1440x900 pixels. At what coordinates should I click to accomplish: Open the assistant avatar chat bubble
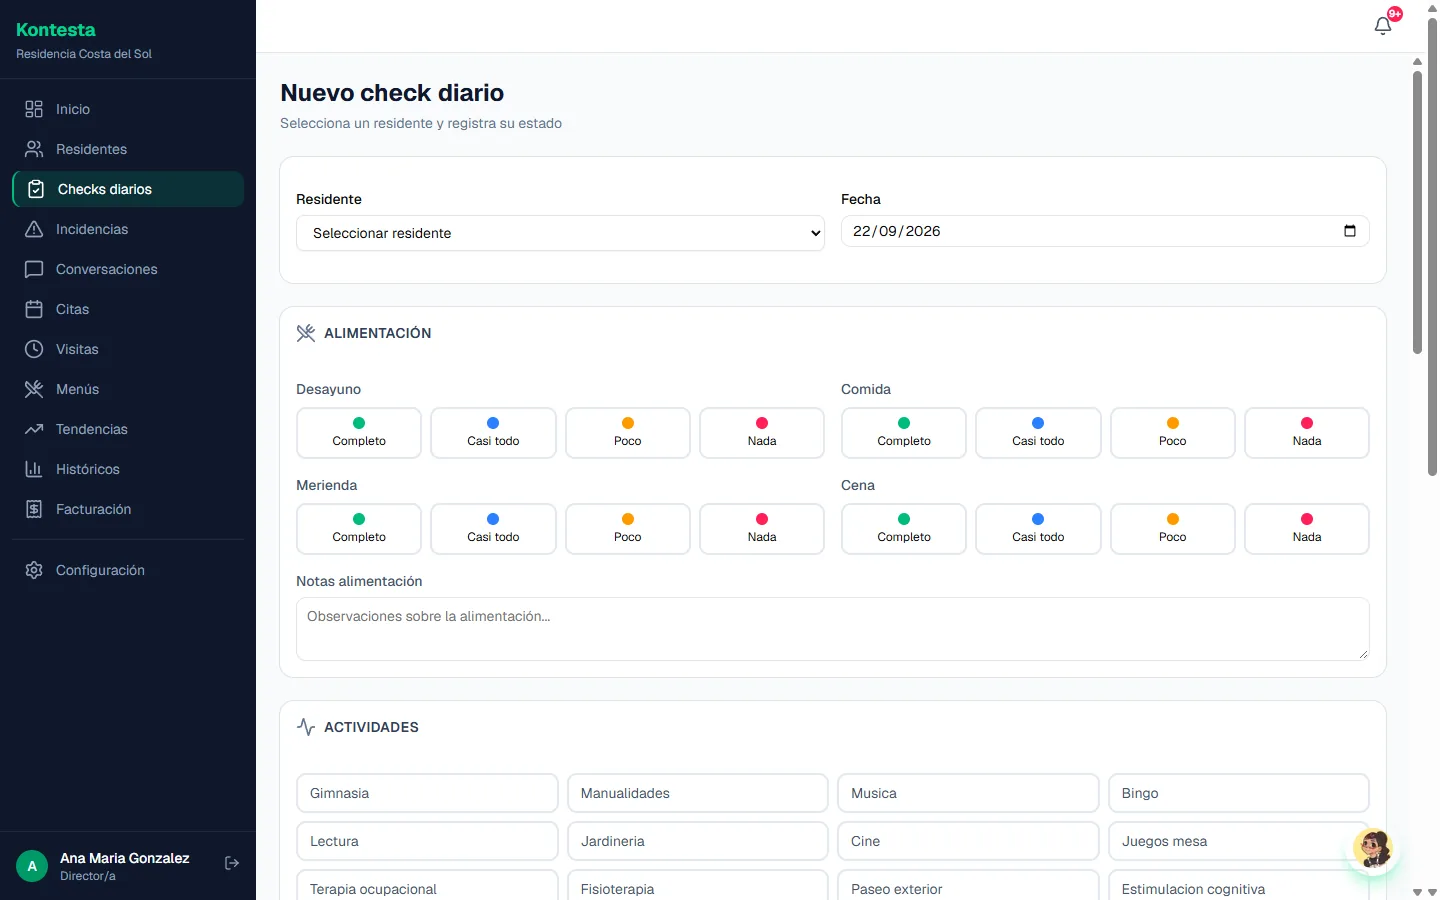(x=1373, y=849)
